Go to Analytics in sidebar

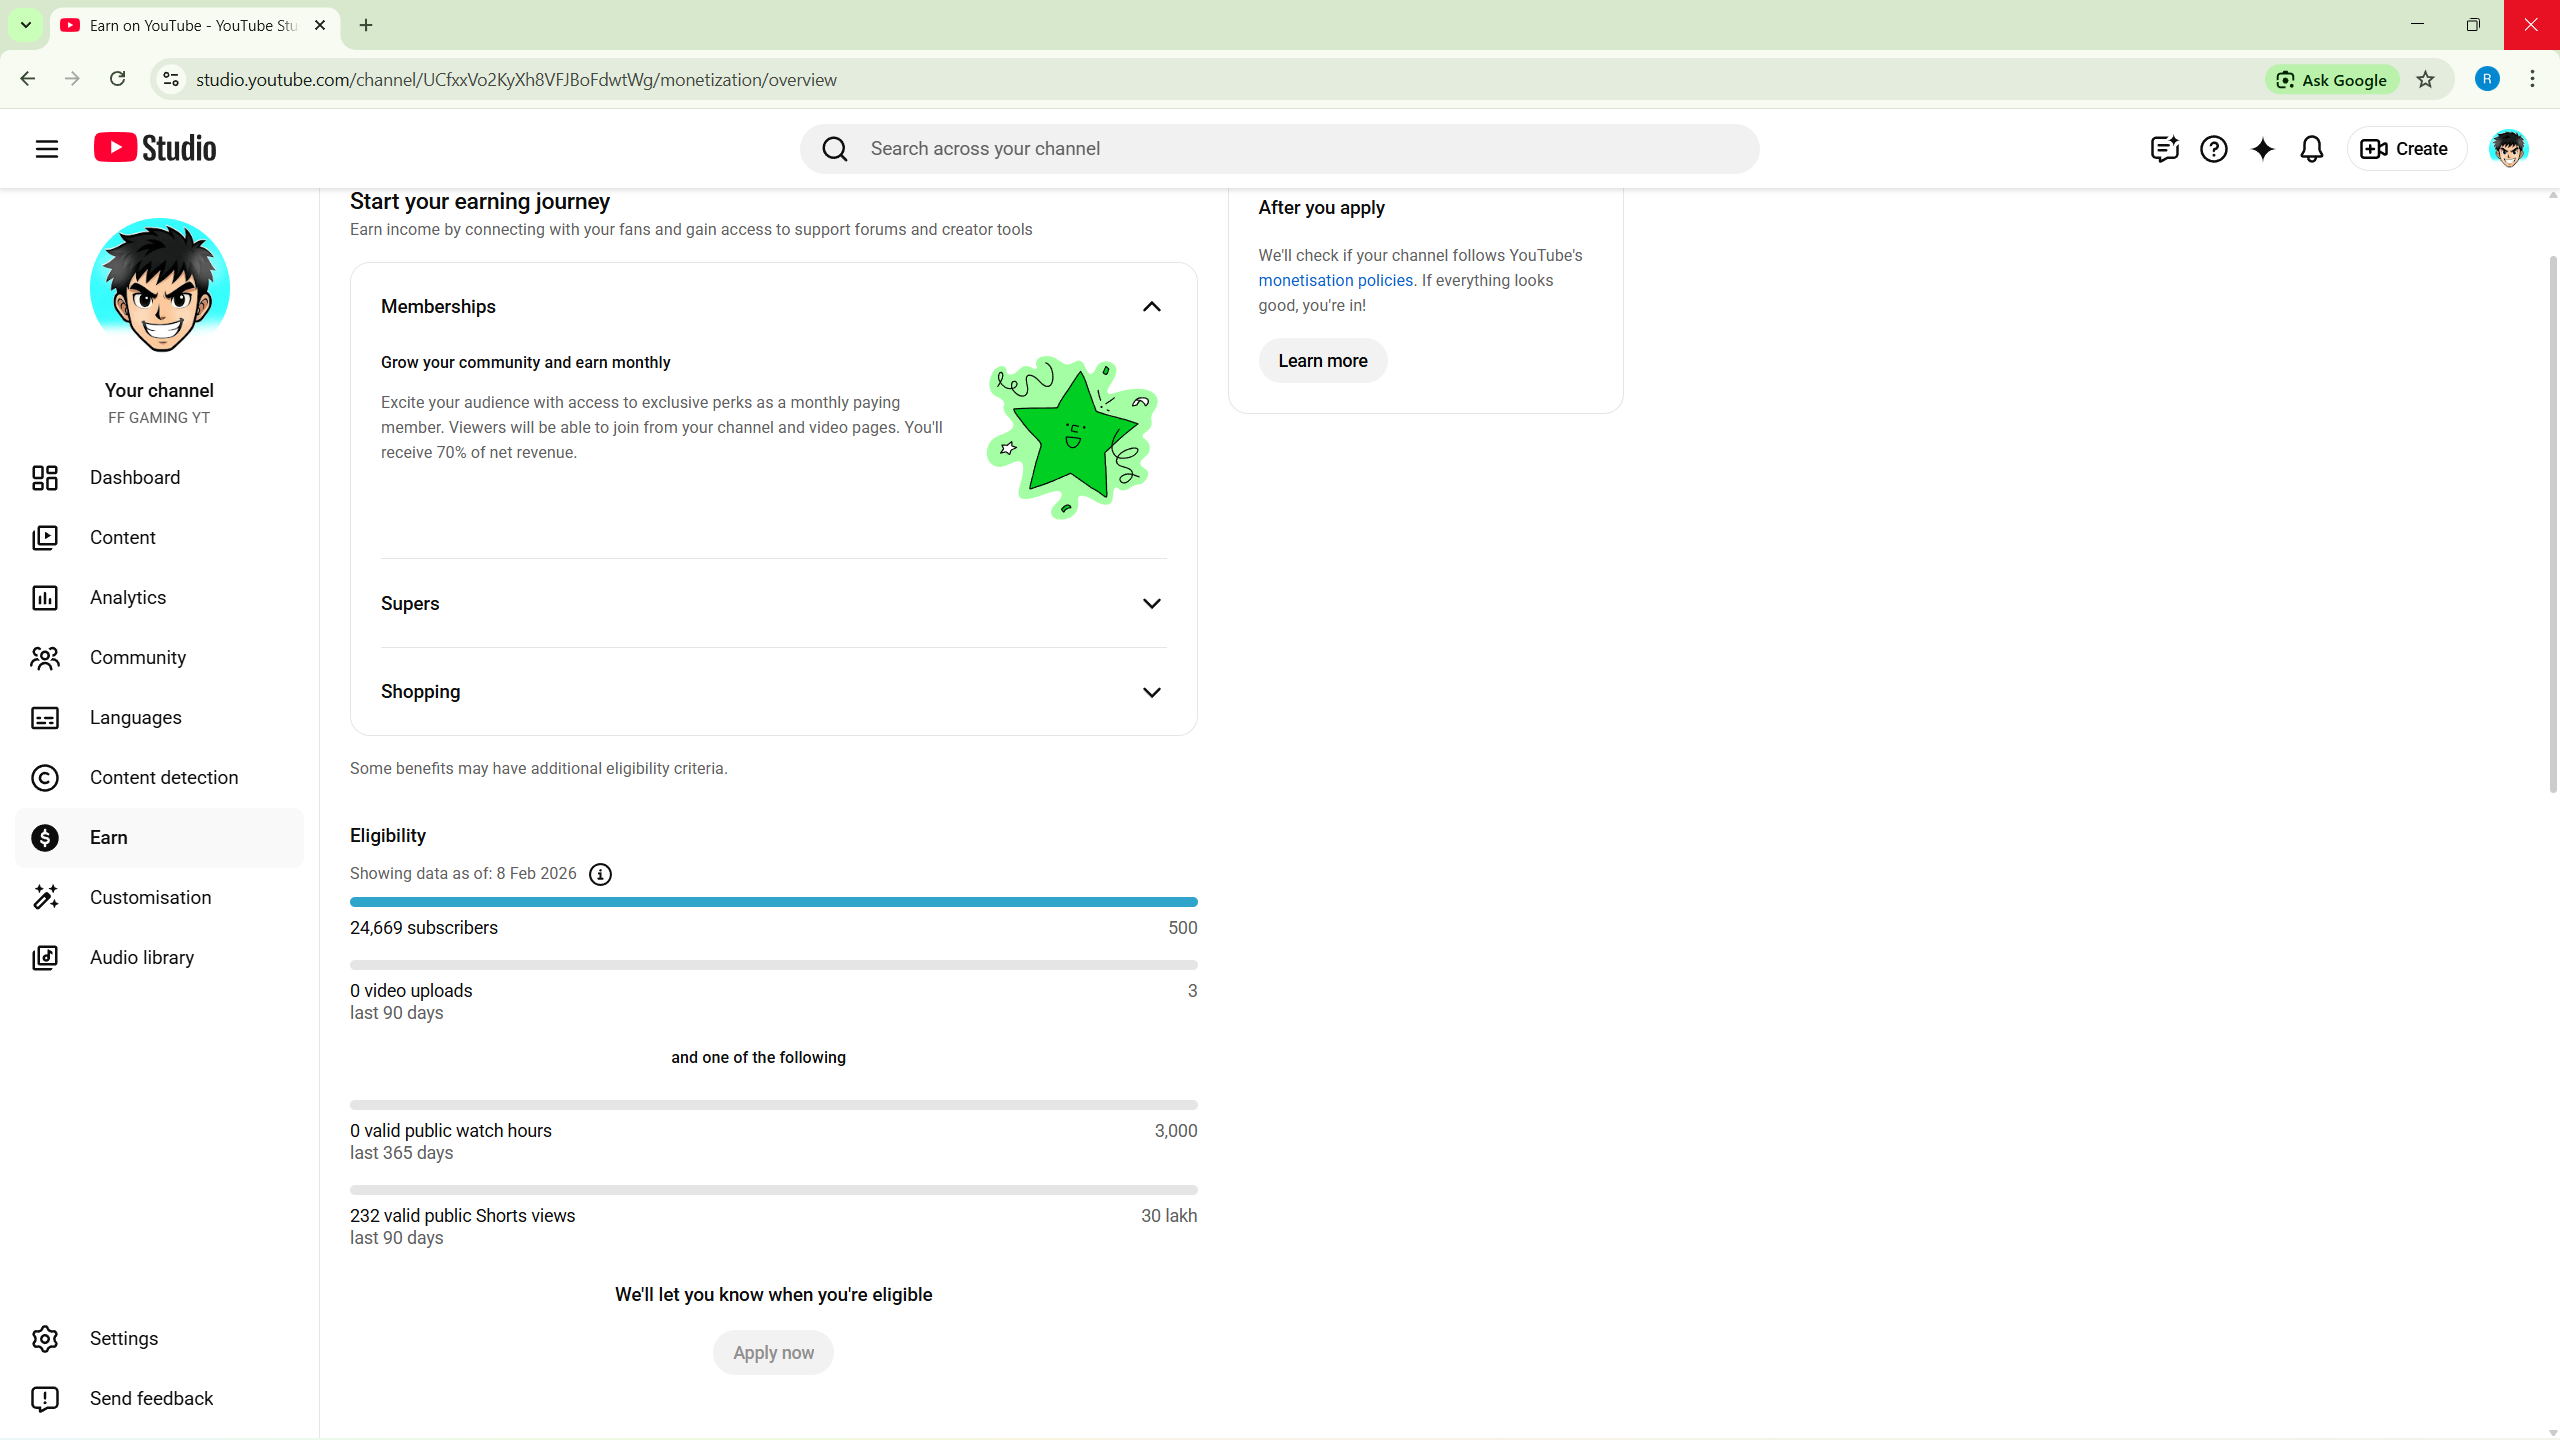coord(128,598)
